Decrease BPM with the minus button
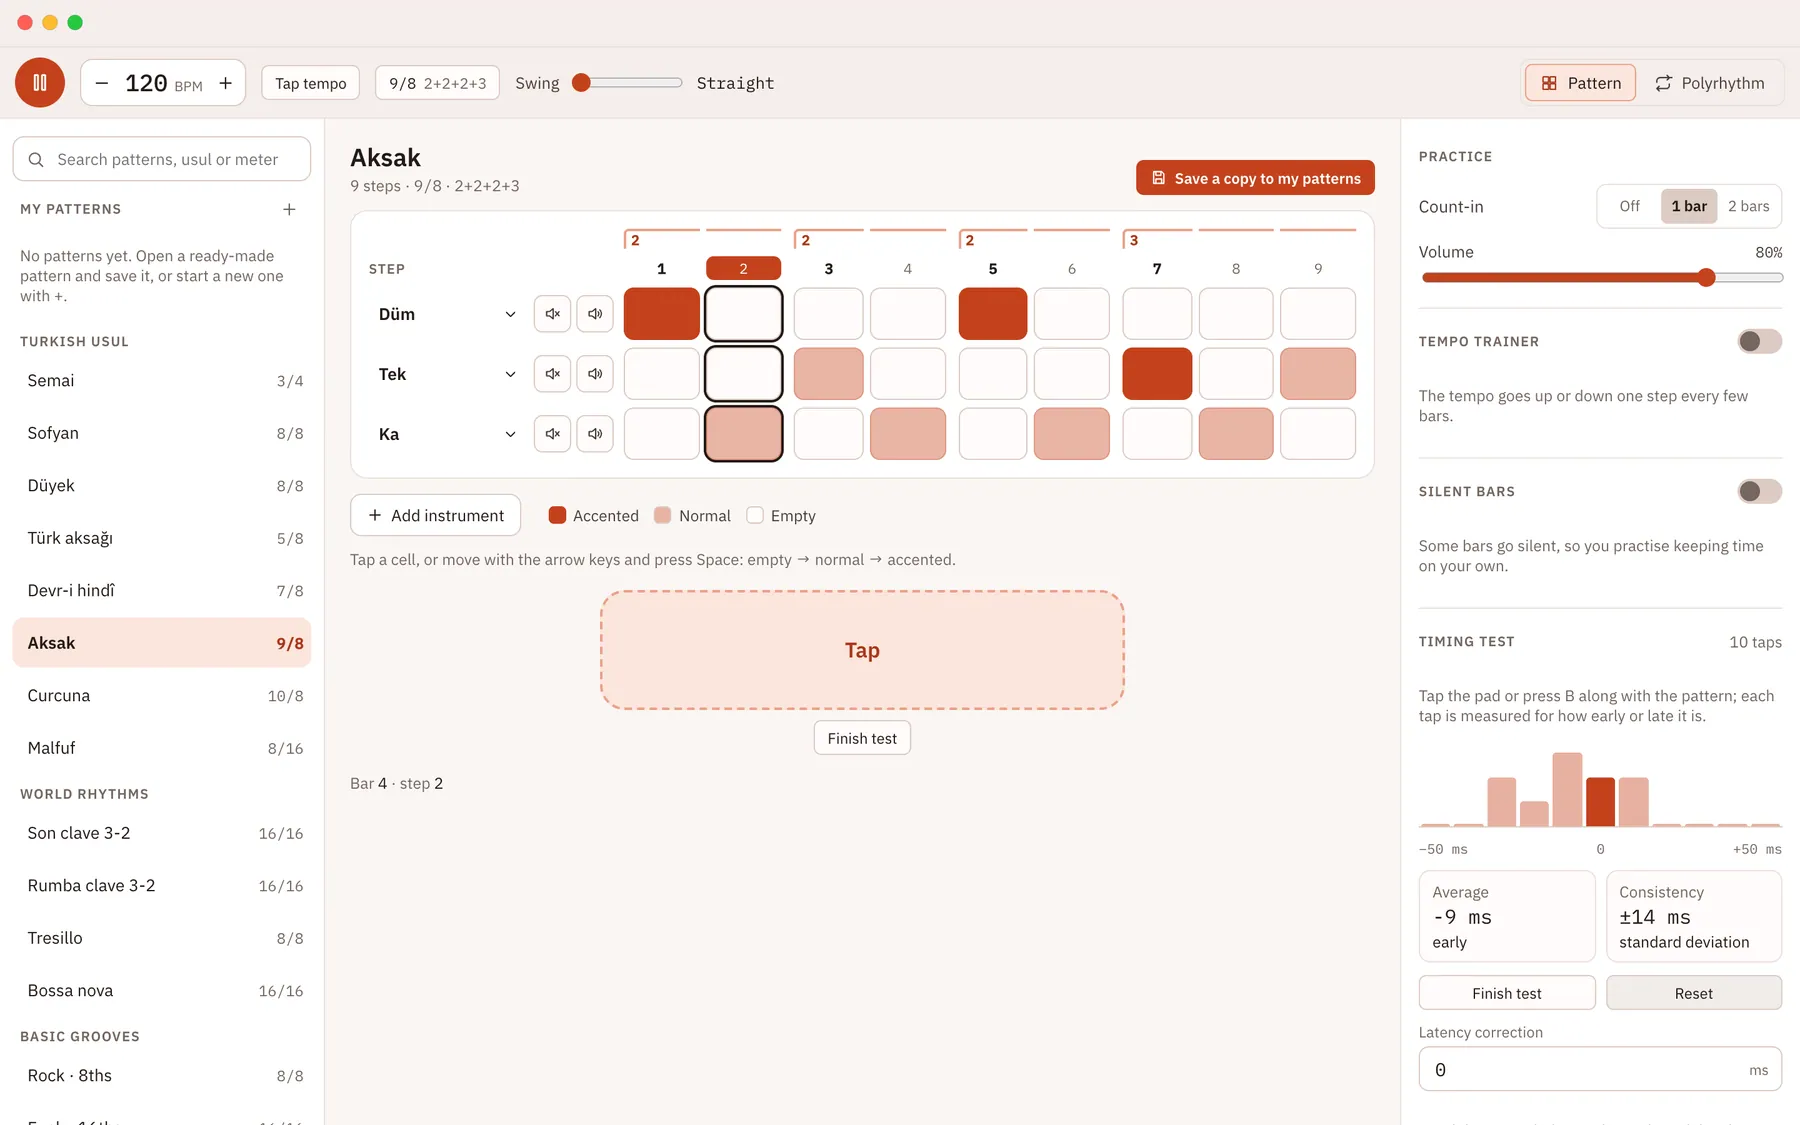The height and width of the screenshot is (1125, 1800). 102,83
